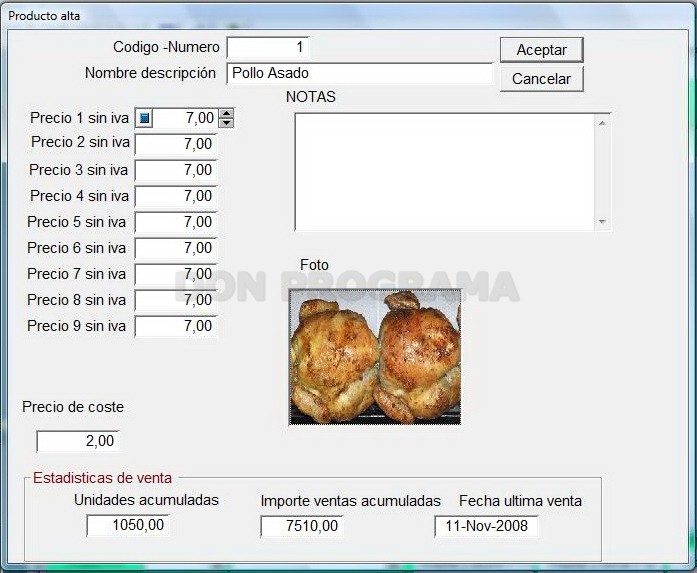697x573 pixels.
Task: Select the Precio de coste field
Action: 78,441
